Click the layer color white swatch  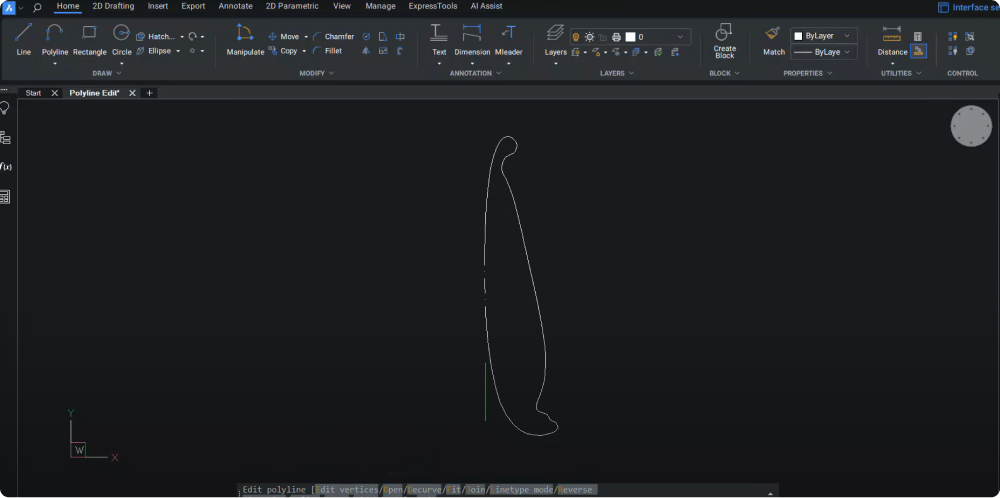tap(630, 37)
